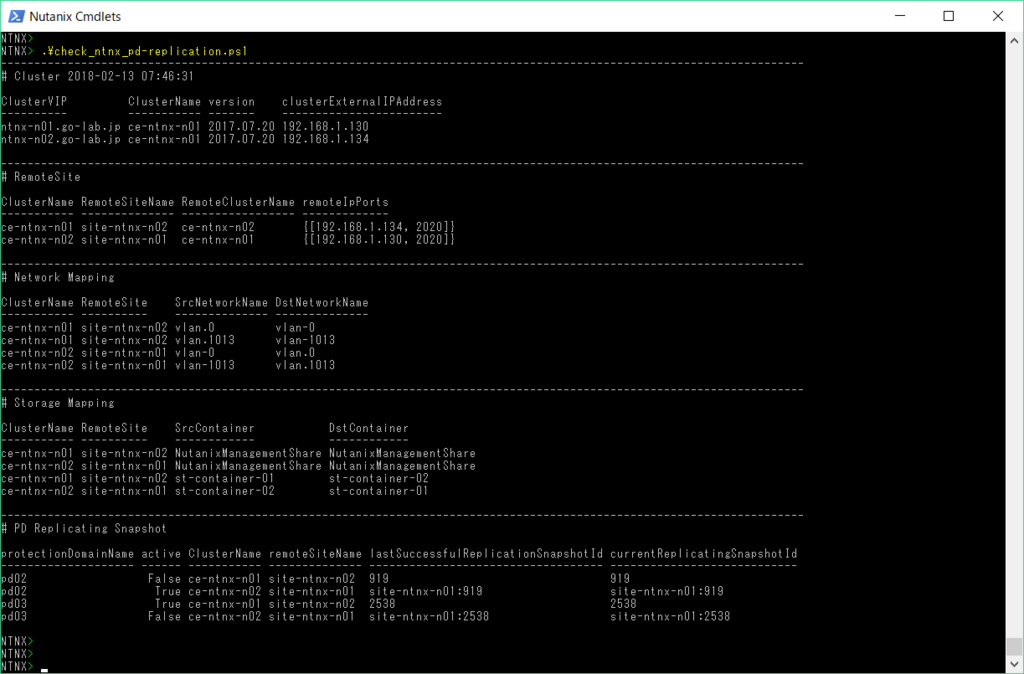Click DstNetworkName value vlan-1013
Viewport: 1024px width, 674px height.
click(305, 340)
